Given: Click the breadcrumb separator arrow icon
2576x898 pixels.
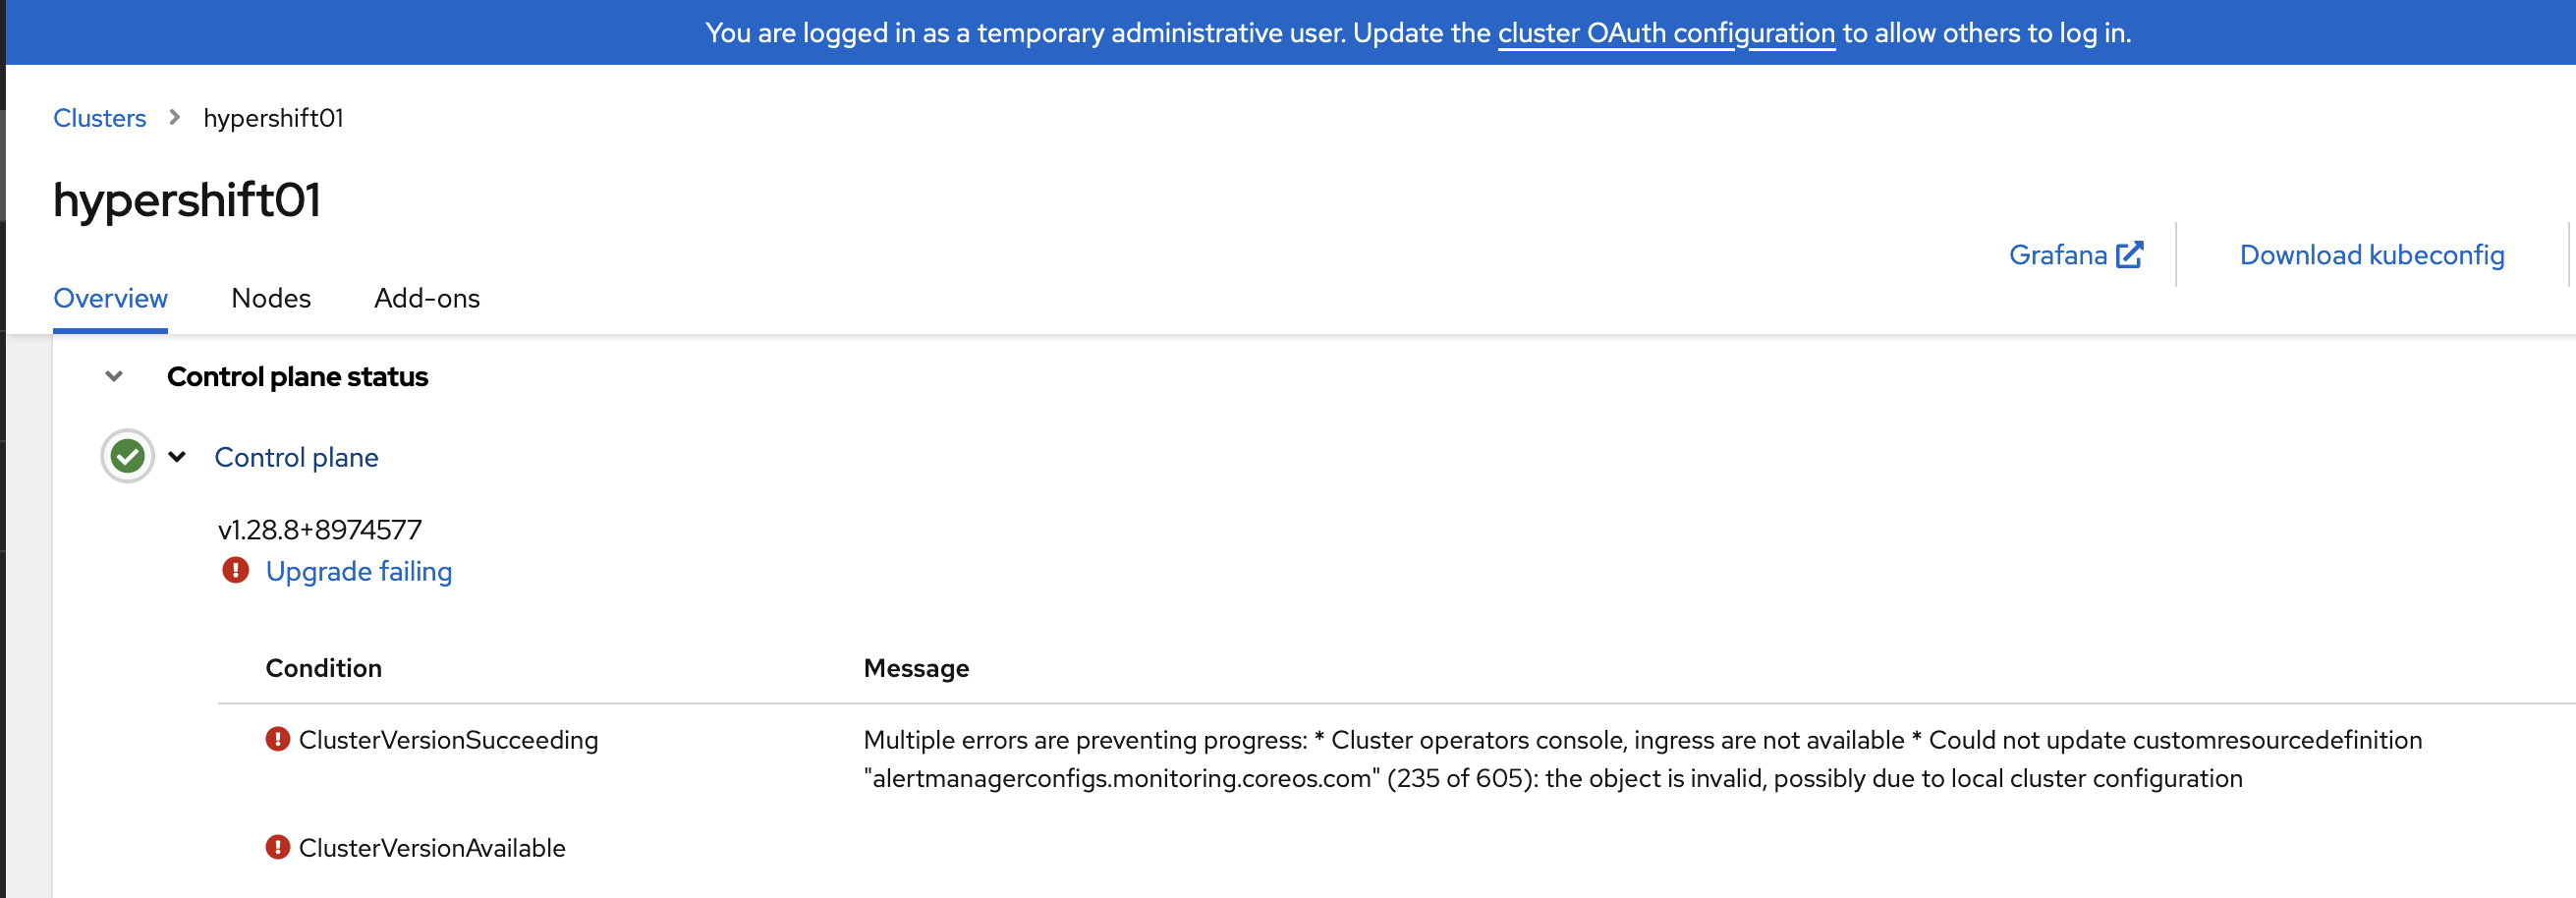Looking at the screenshot, I should click(175, 118).
